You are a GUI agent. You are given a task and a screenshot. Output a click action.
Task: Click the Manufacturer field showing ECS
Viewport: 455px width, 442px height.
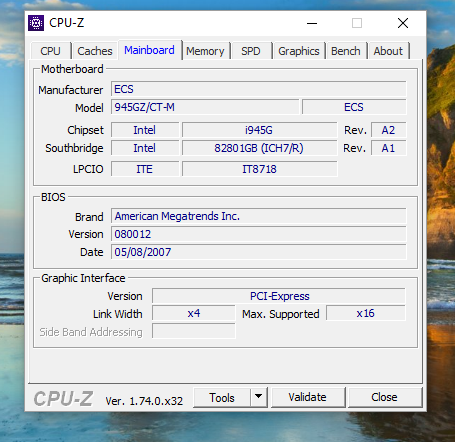(259, 89)
